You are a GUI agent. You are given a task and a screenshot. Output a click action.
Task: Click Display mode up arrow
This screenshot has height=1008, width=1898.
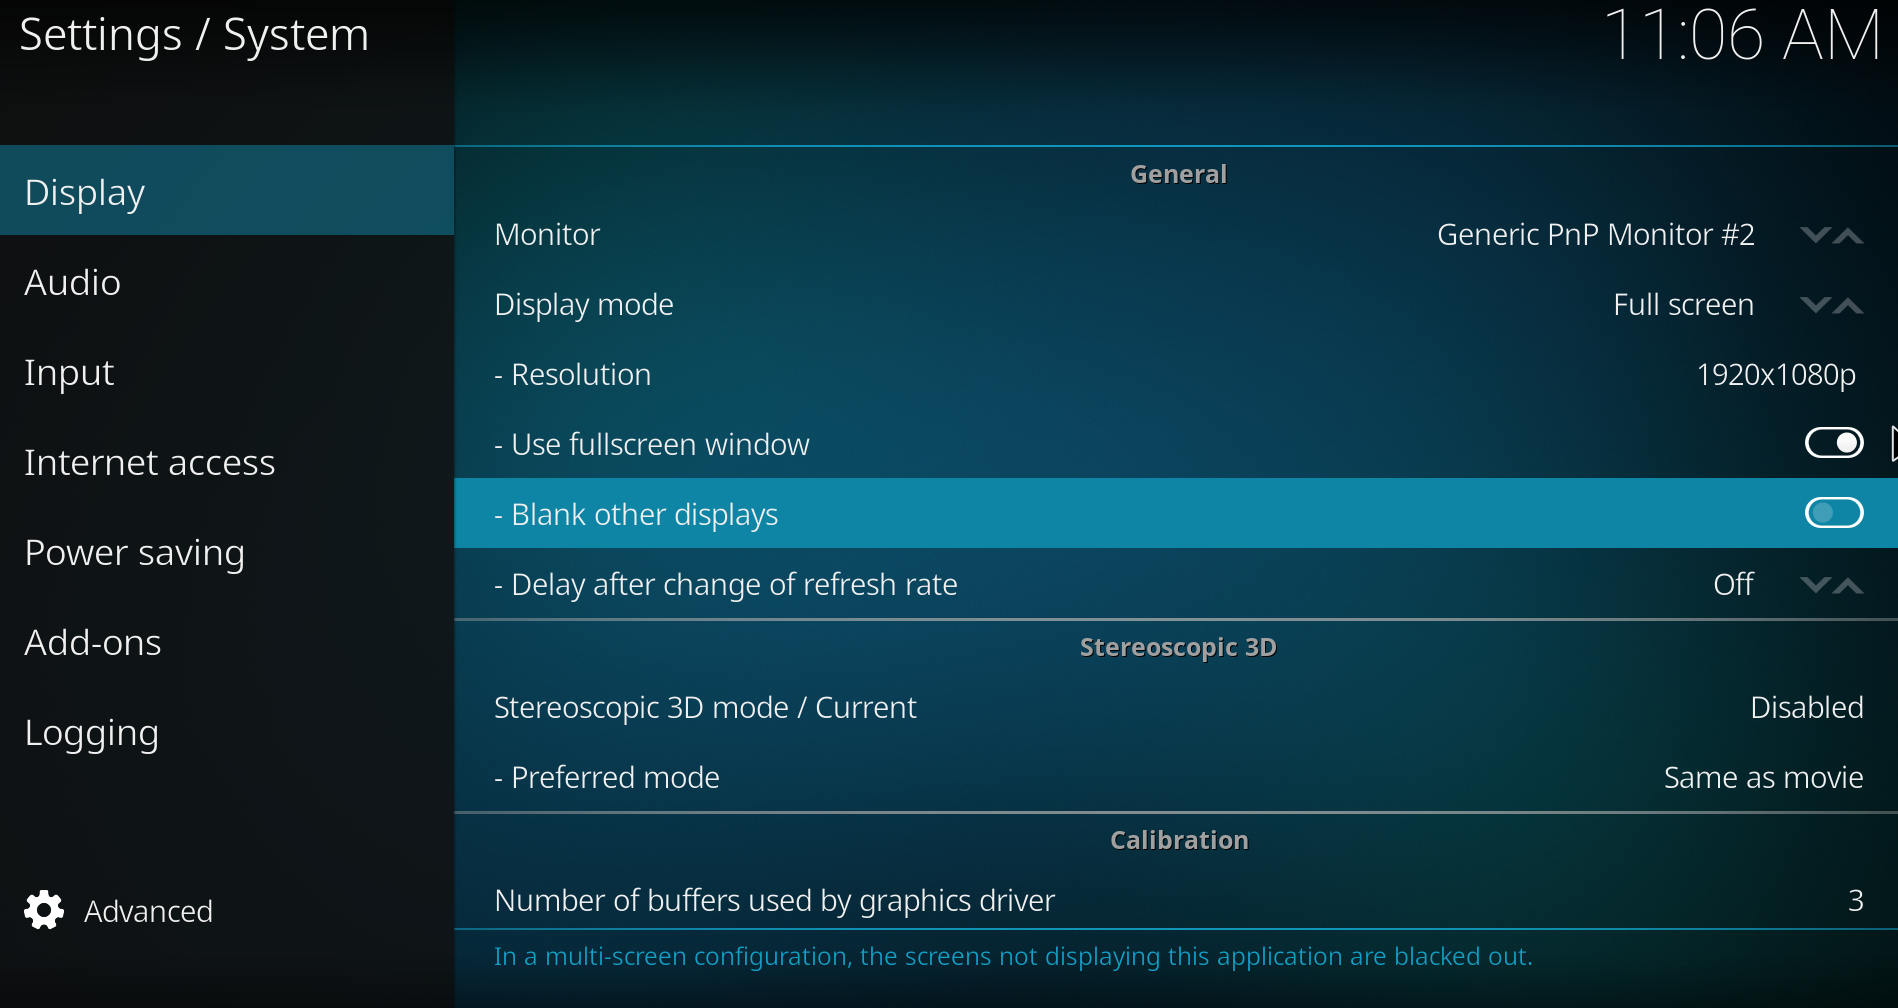(1848, 305)
